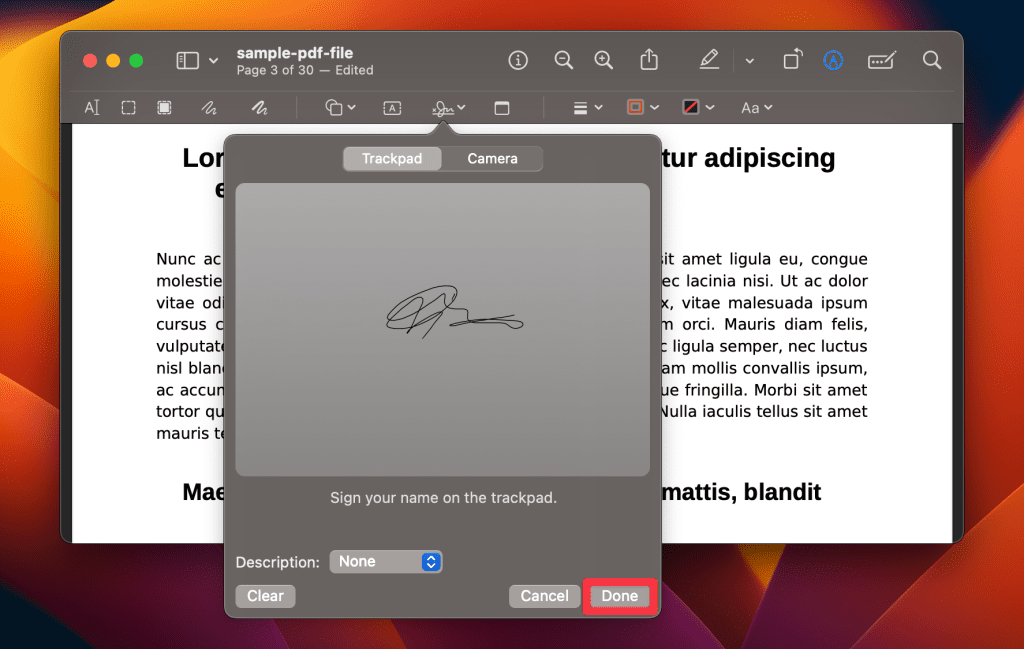The height and width of the screenshot is (649, 1024).
Task: Open the Border Color swatch menu
Action: click(x=643, y=107)
